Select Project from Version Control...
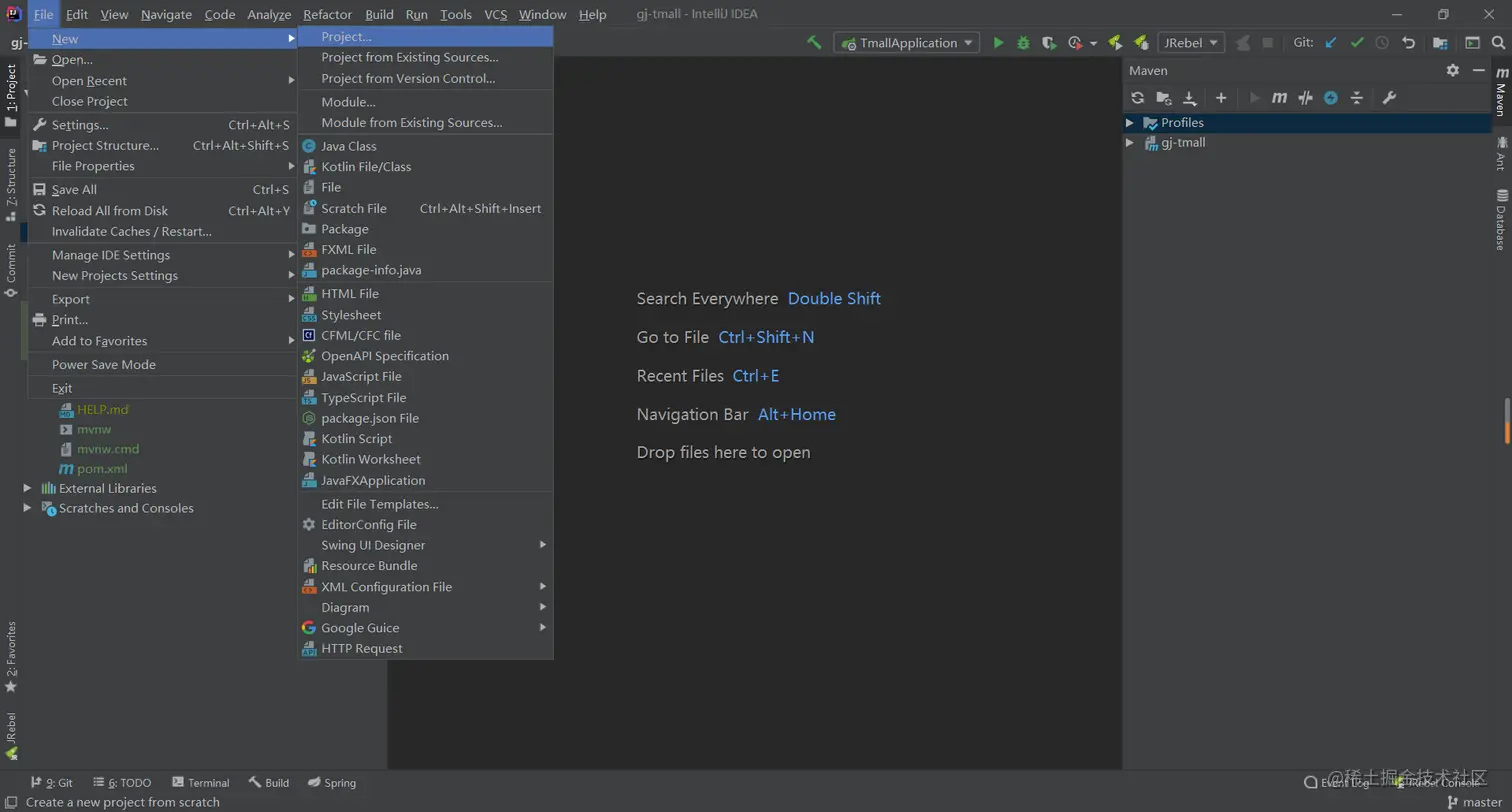The width and height of the screenshot is (1512, 812). [426, 78]
